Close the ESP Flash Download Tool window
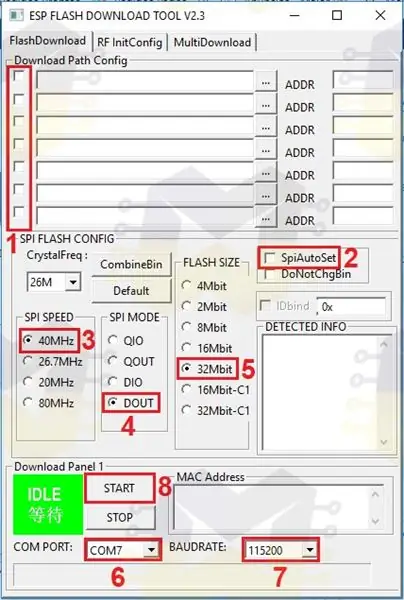 380,15
